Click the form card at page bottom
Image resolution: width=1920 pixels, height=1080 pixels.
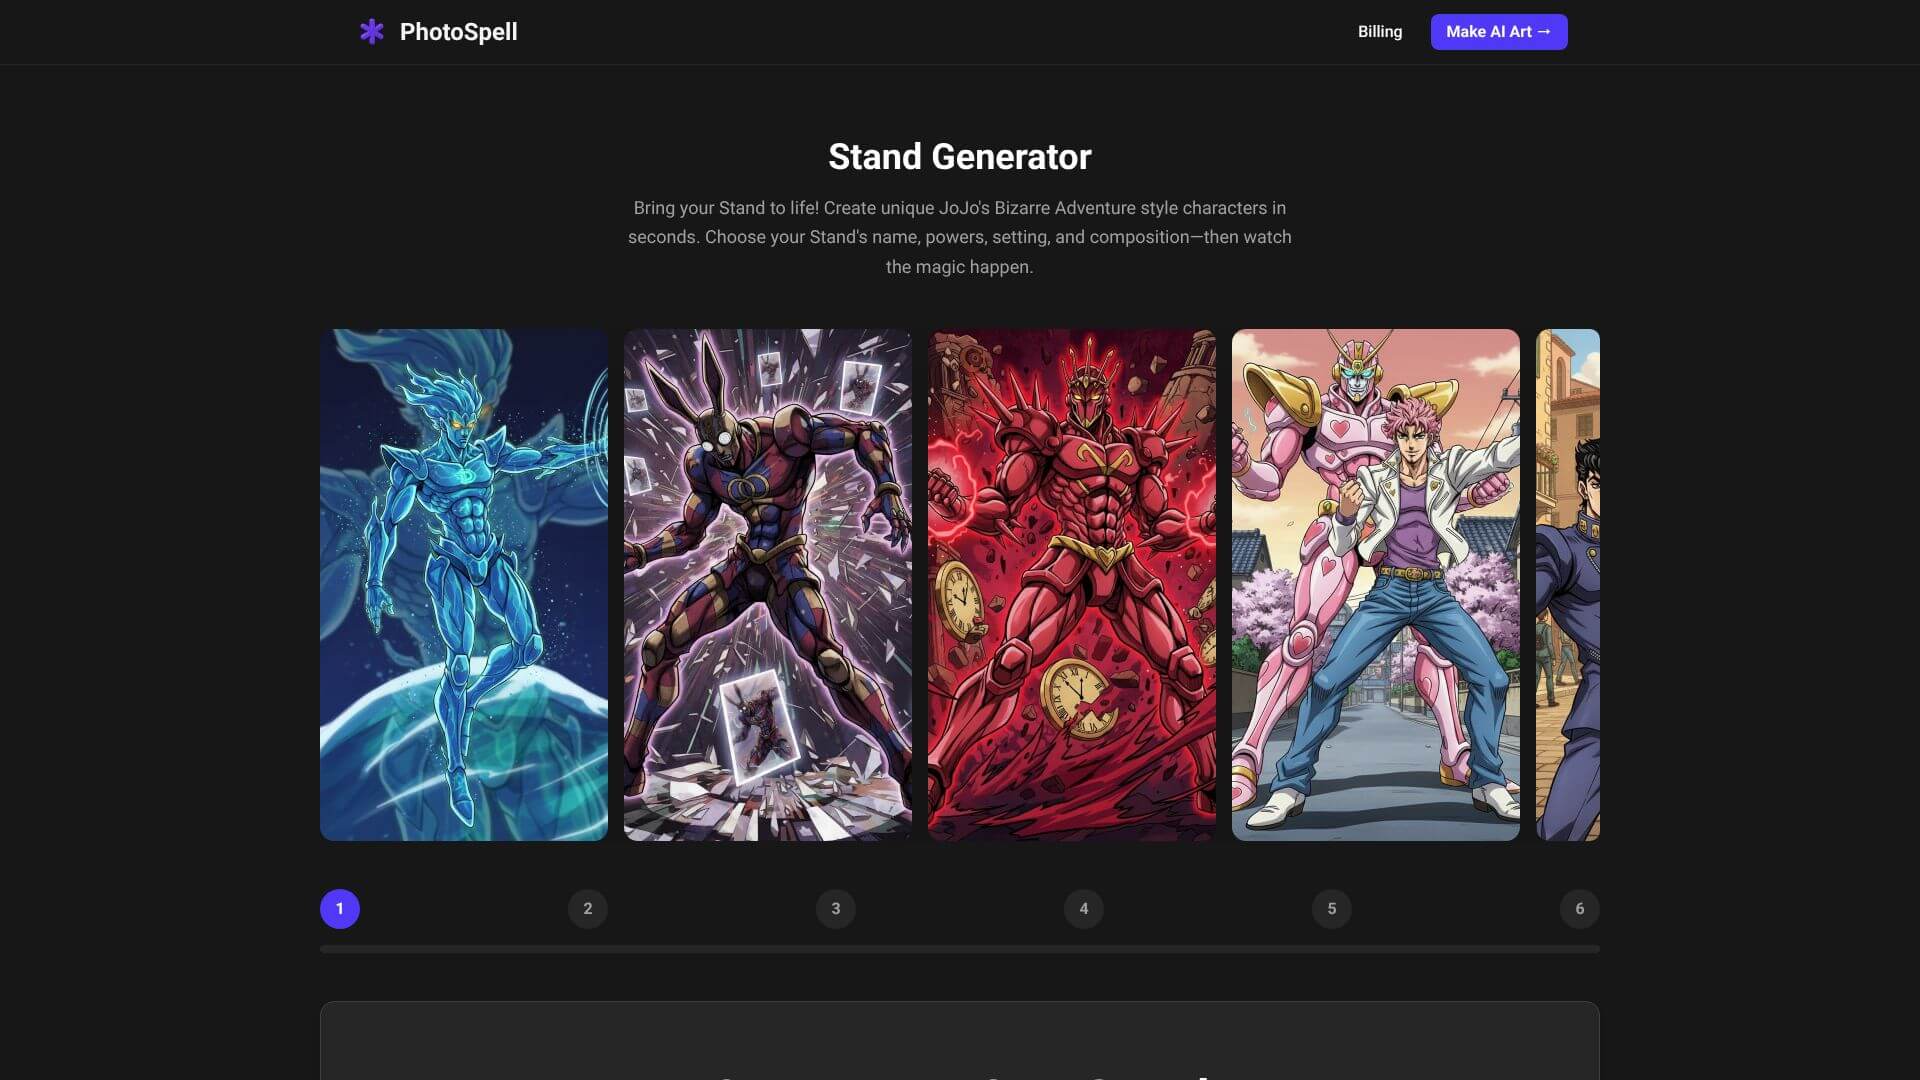pos(959,1042)
